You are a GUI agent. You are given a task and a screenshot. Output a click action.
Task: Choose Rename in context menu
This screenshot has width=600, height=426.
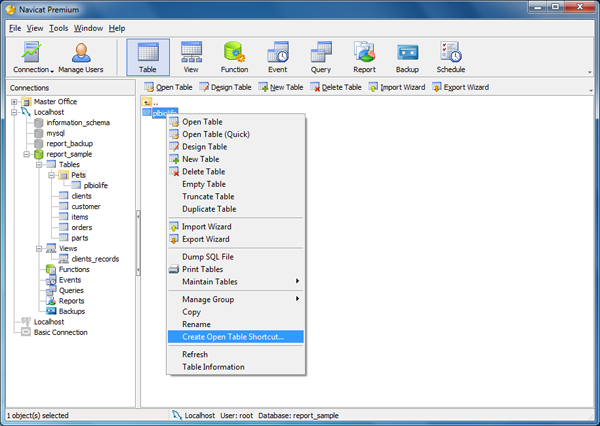(x=236, y=325)
